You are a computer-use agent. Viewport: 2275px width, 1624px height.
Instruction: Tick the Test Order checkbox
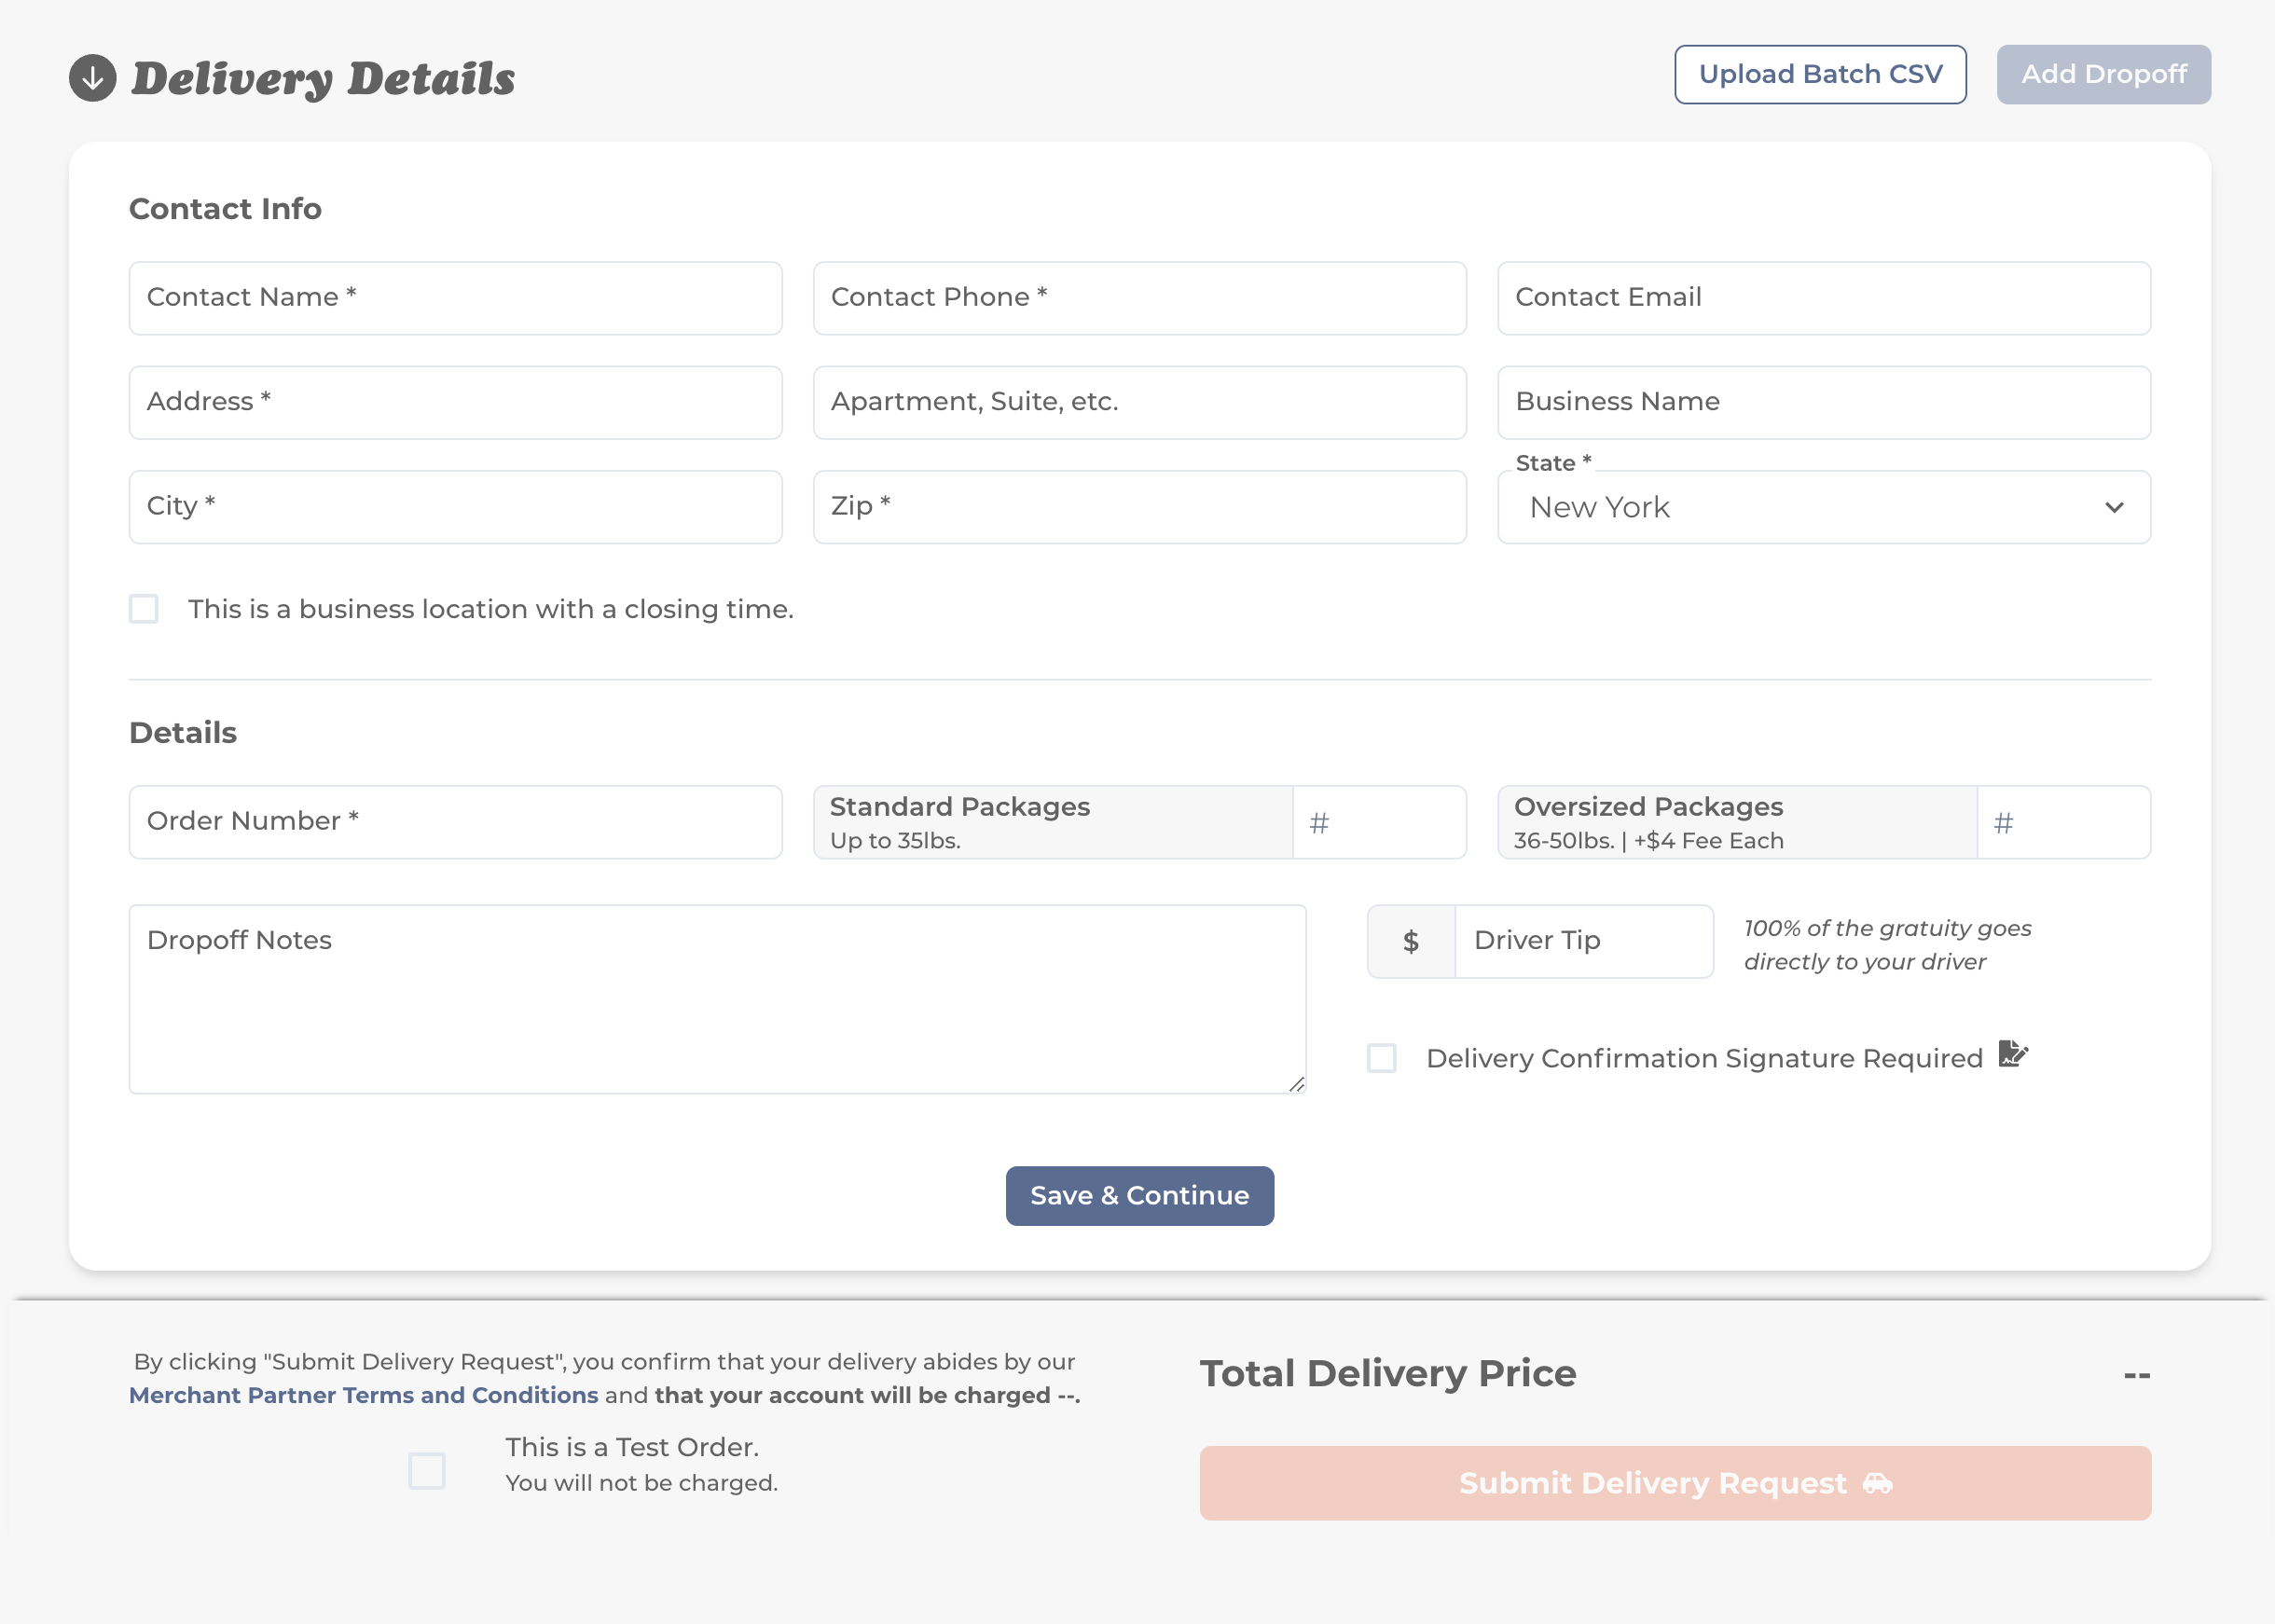click(x=427, y=1471)
